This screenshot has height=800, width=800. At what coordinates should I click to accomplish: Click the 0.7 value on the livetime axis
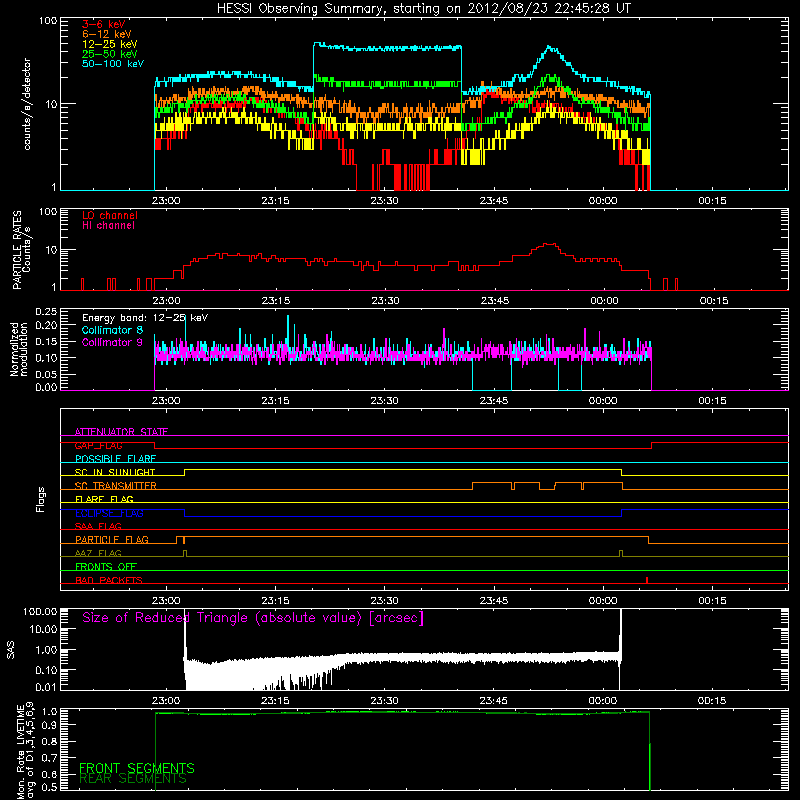pos(51,757)
